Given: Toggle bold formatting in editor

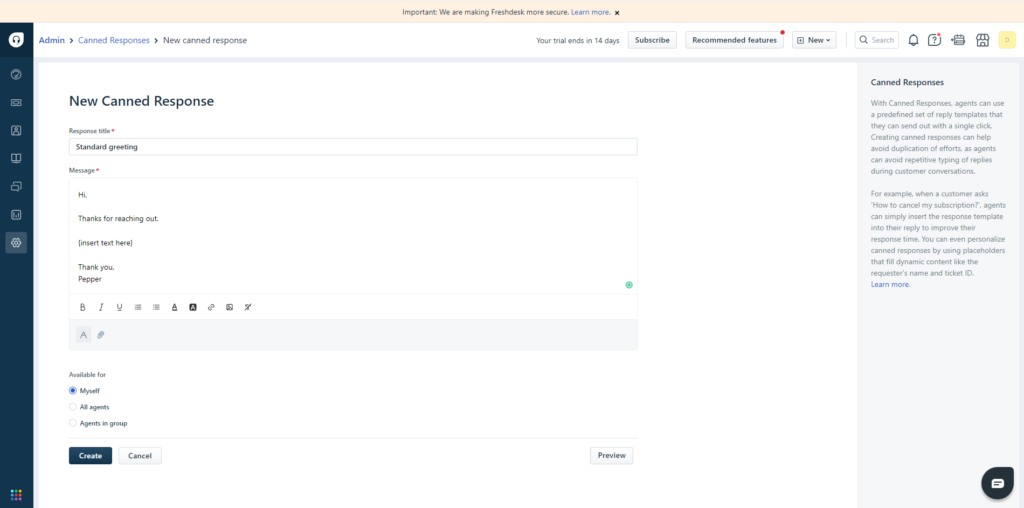Looking at the screenshot, I should click(x=83, y=307).
